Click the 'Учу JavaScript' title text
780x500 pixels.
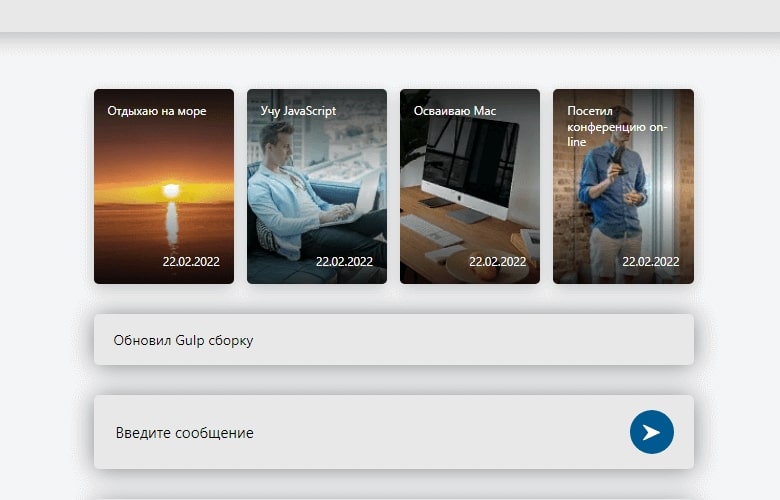(x=298, y=111)
